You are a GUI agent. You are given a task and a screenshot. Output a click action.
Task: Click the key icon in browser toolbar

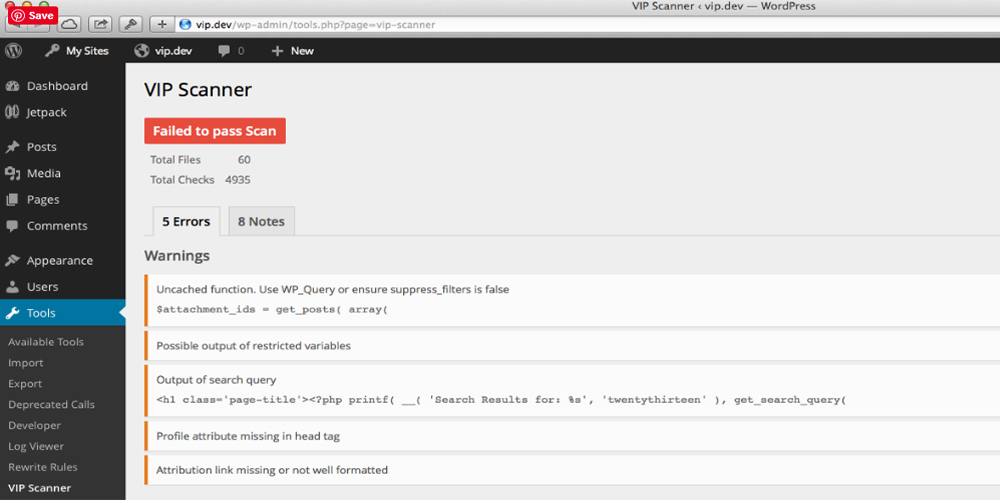tap(130, 23)
